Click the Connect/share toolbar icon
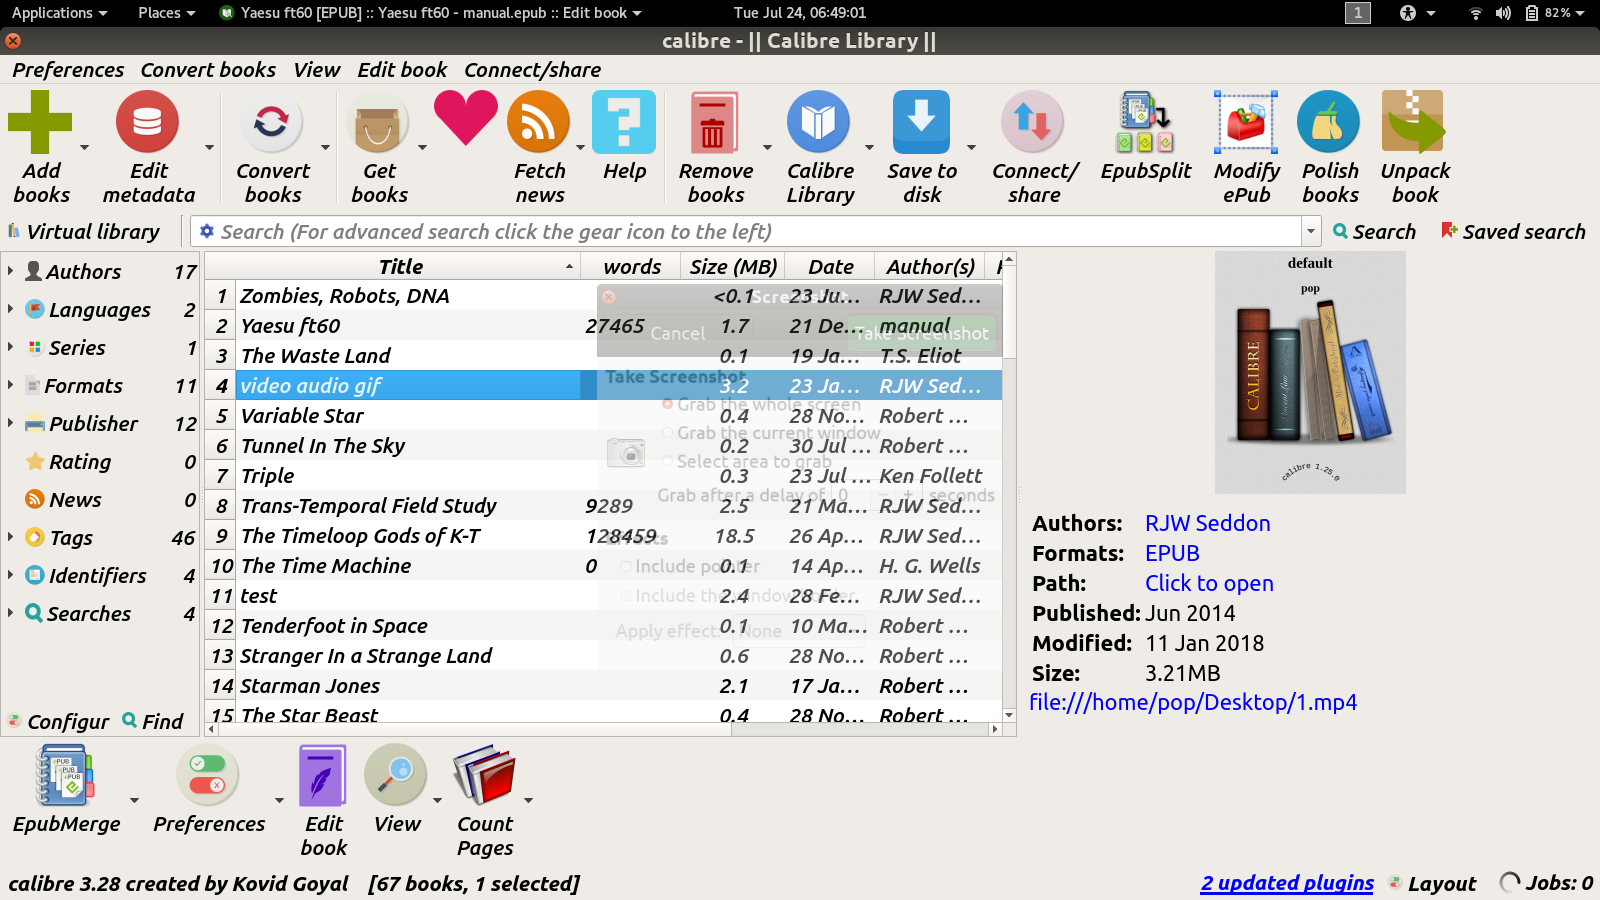Viewport: 1600px width, 900px height. [x=1033, y=122]
